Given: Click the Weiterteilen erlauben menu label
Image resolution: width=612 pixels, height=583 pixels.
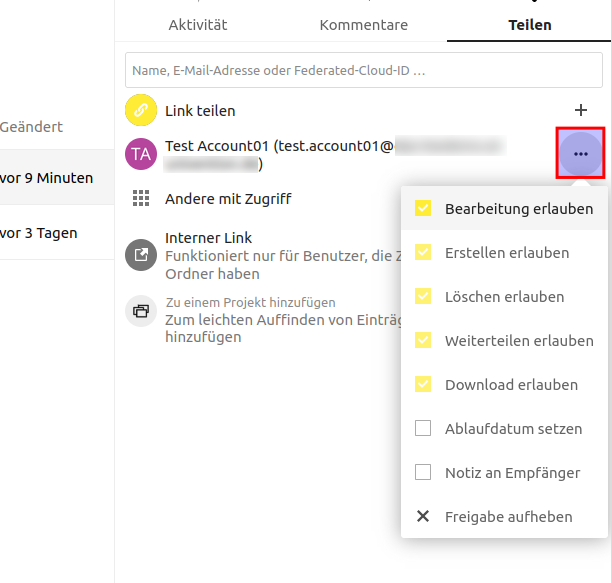Looking at the screenshot, I should [519, 341].
